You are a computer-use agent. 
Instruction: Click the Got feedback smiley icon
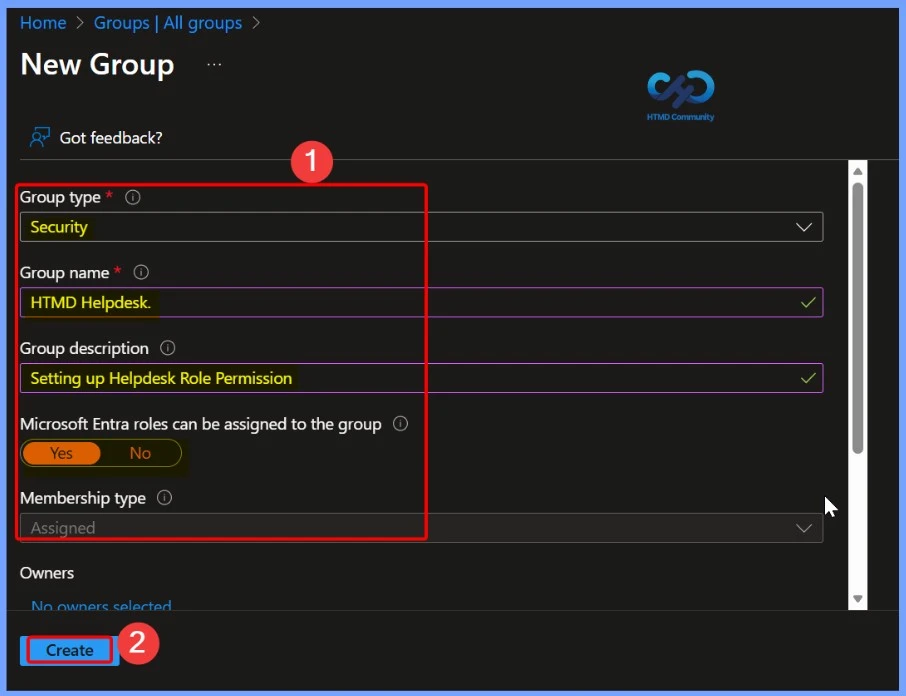pyautogui.click(x=38, y=137)
